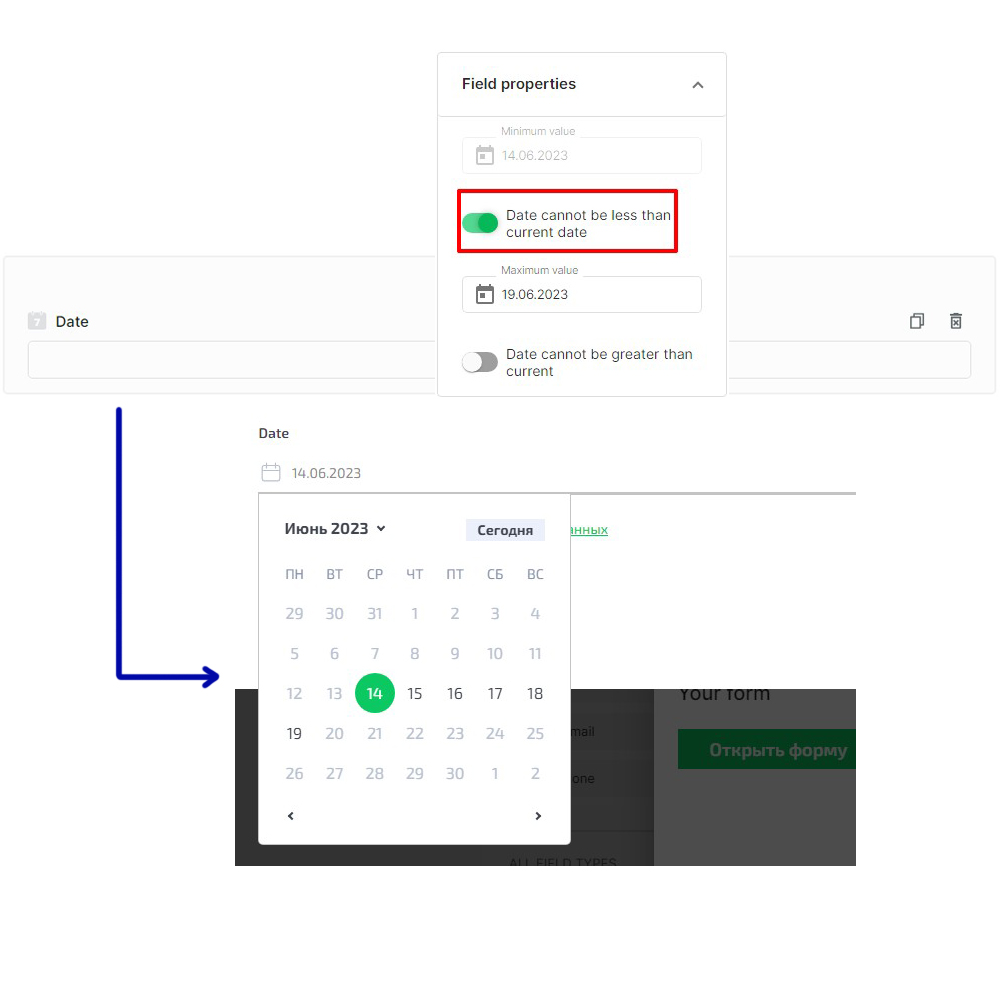Click the Field properties header title

(x=518, y=84)
